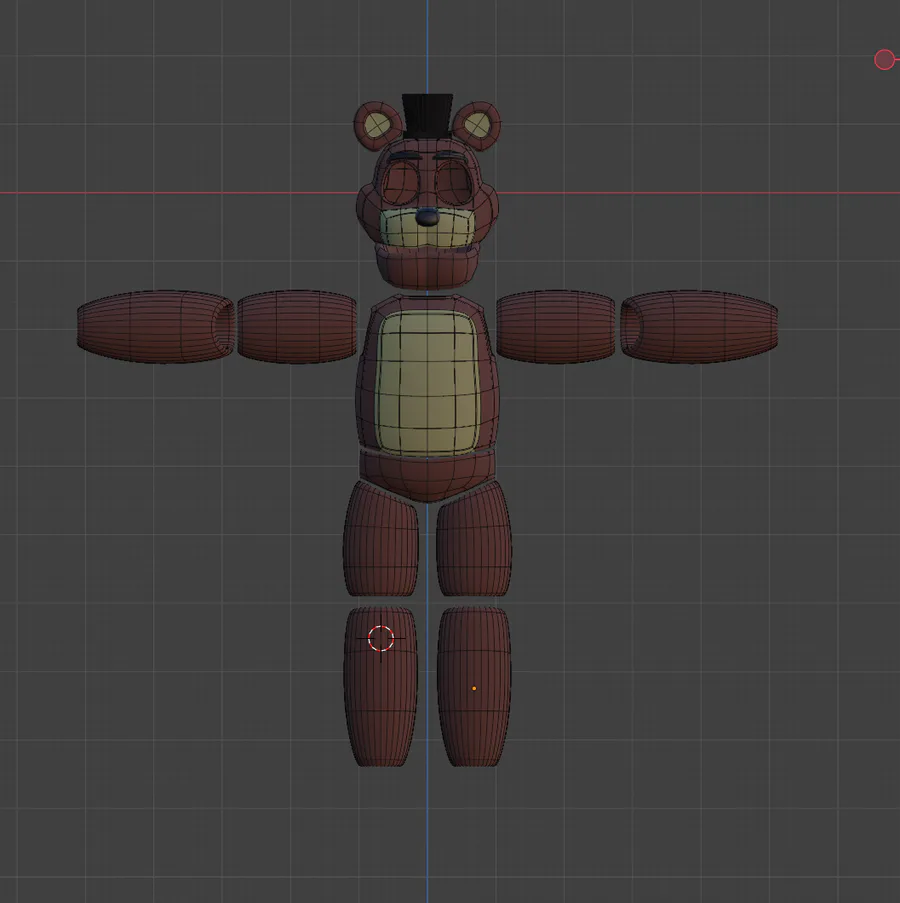Select the outer forearm on viewer's right
Viewport: 900px width, 903px height.
[x=699, y=327]
